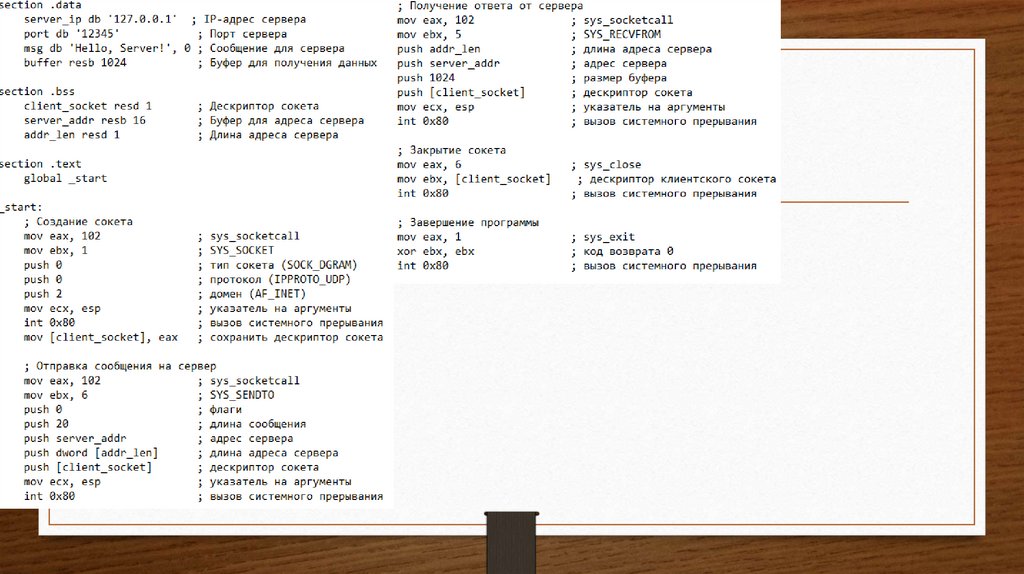Click the comment "; sys_close"
Screen dimensions: 1024x574
[x=606, y=165]
